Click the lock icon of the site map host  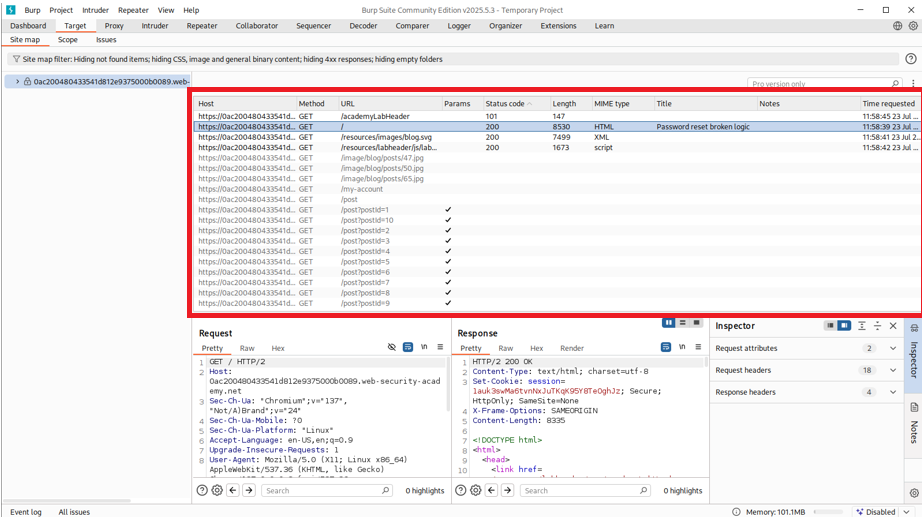tap(27, 82)
